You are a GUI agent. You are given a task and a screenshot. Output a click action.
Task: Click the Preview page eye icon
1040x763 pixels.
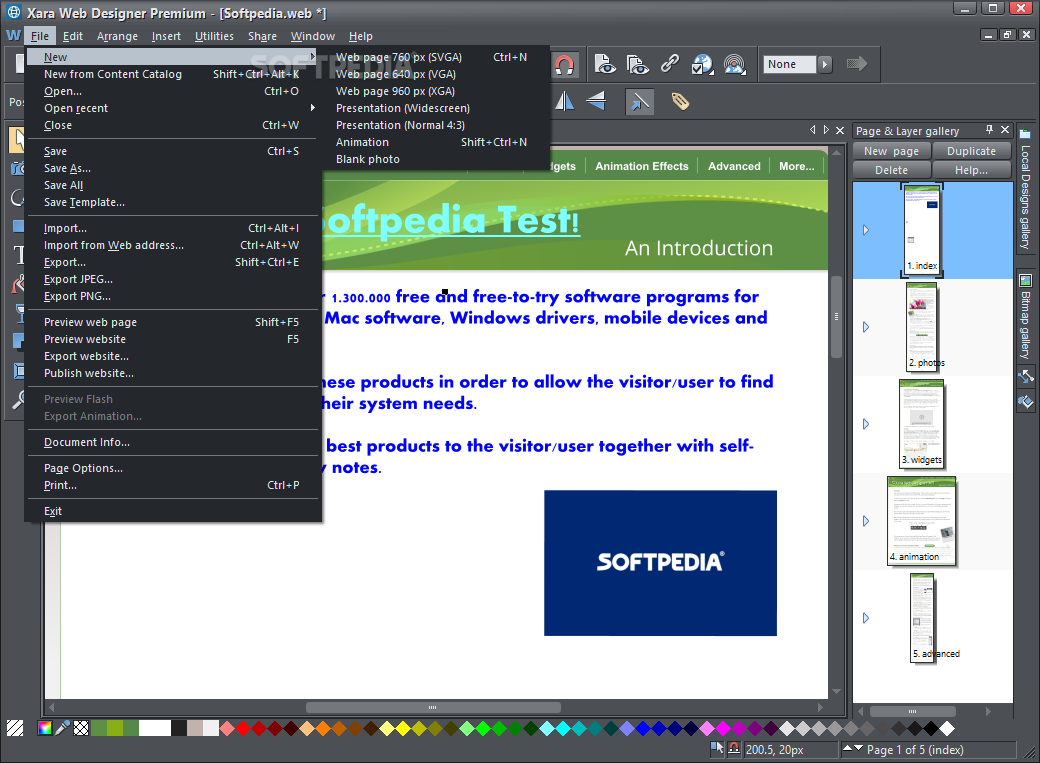click(x=604, y=64)
